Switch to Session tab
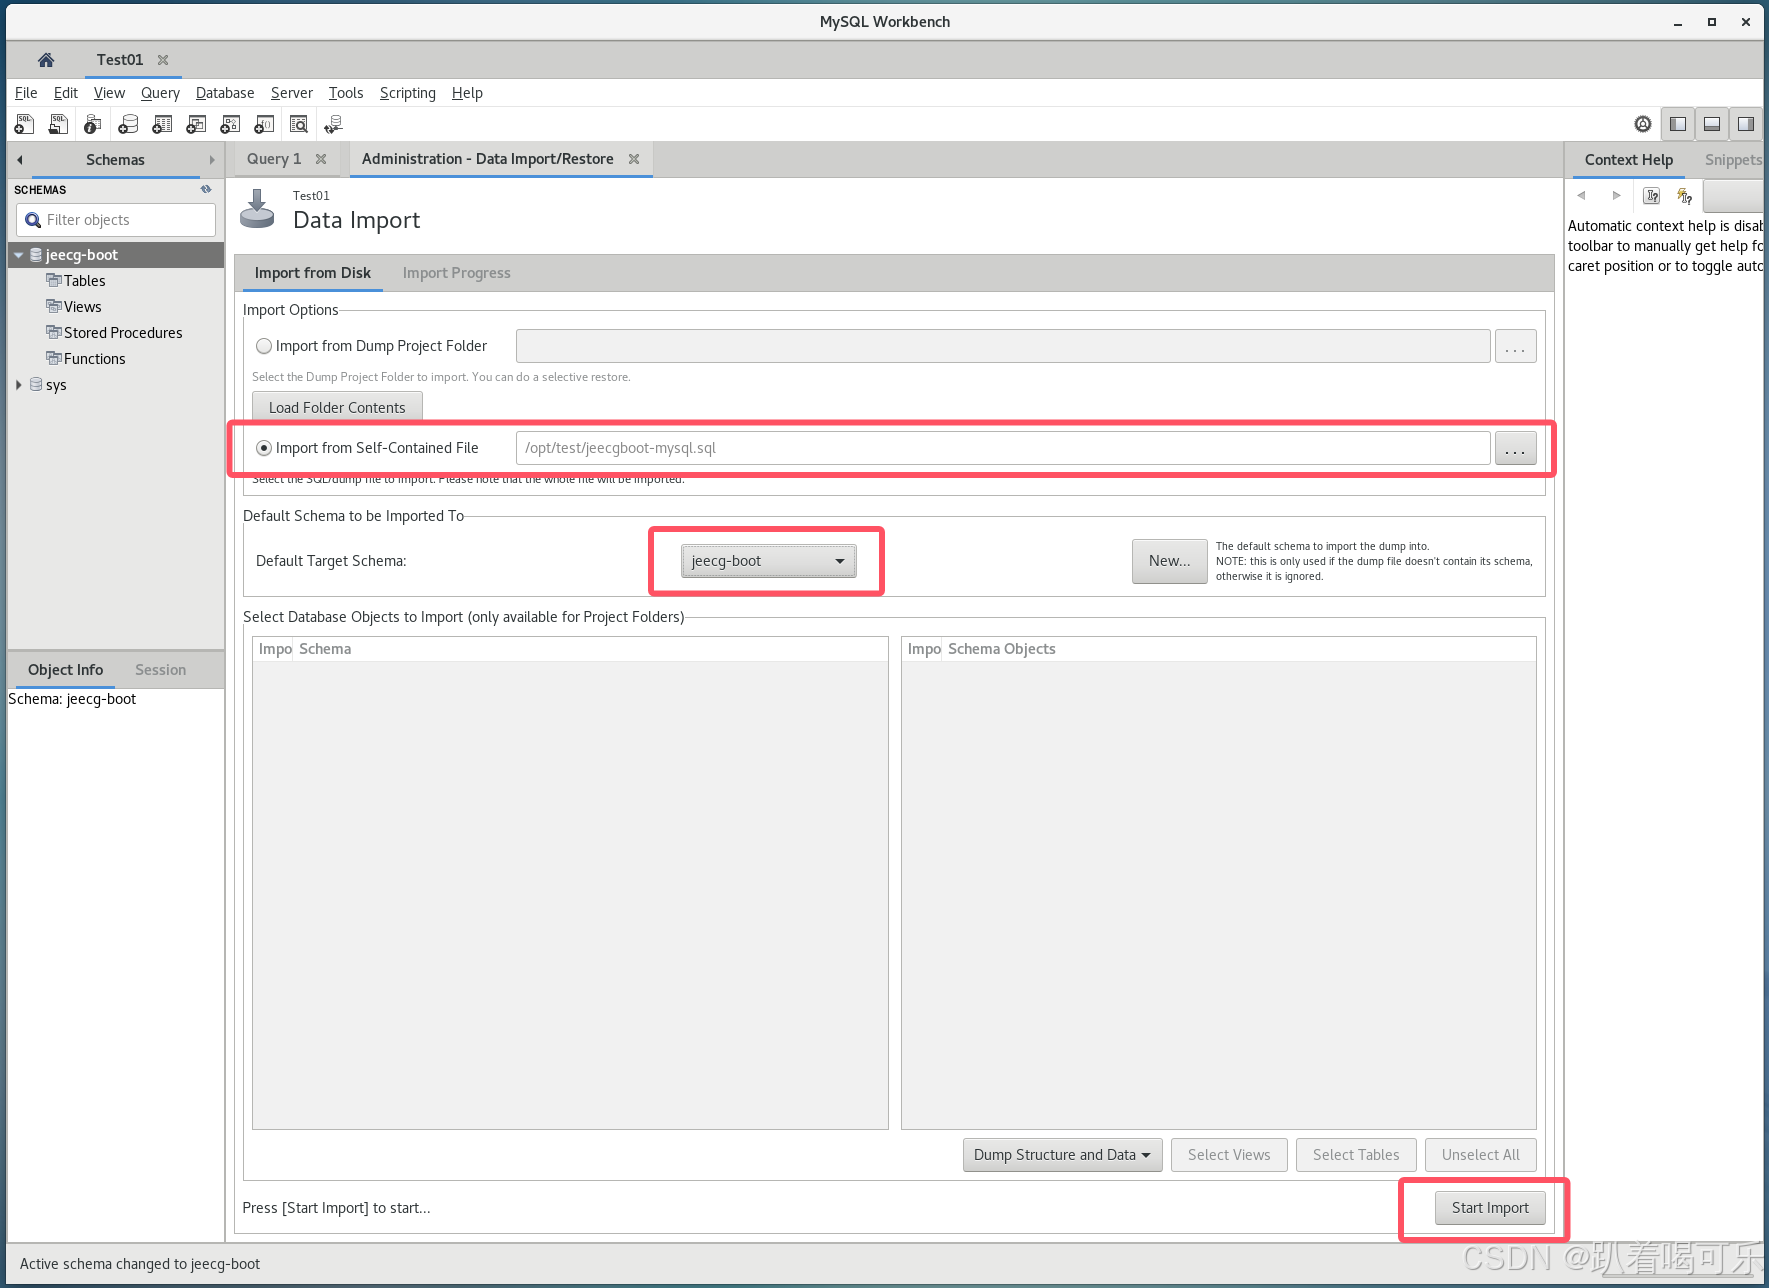This screenshot has height=1288, width=1769. (160, 670)
